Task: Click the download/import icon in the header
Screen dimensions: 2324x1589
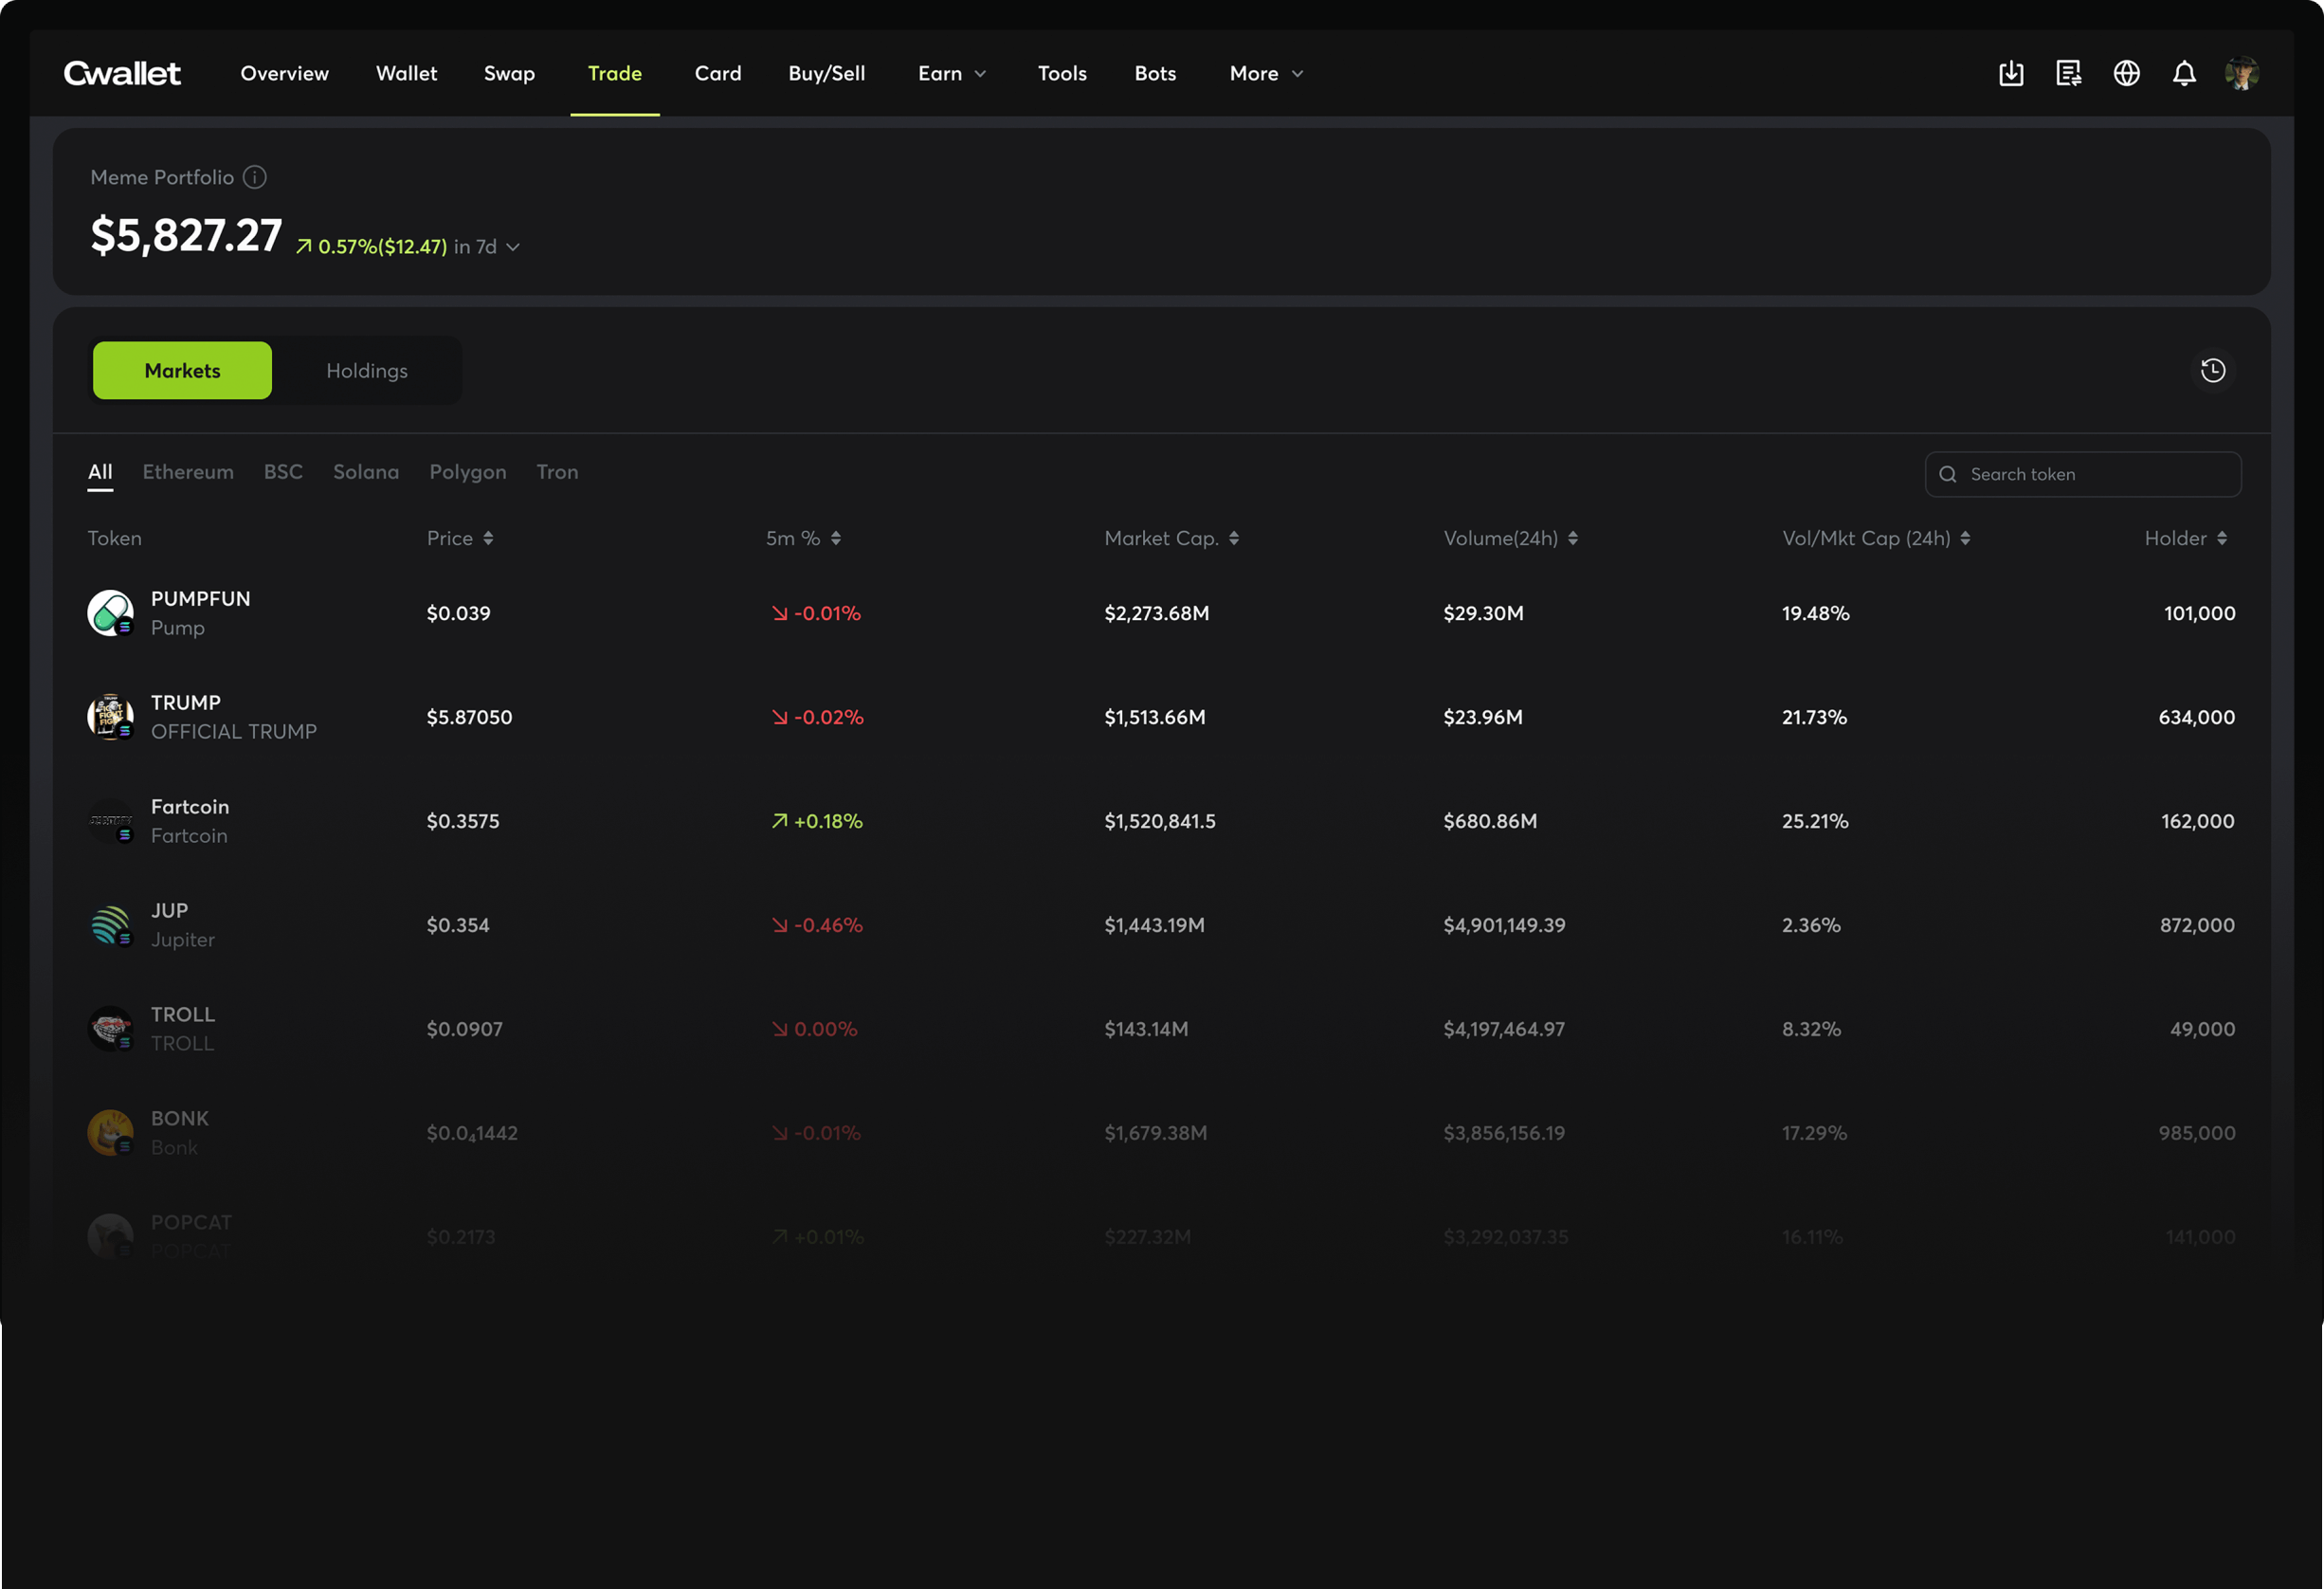Action: (x=2012, y=73)
